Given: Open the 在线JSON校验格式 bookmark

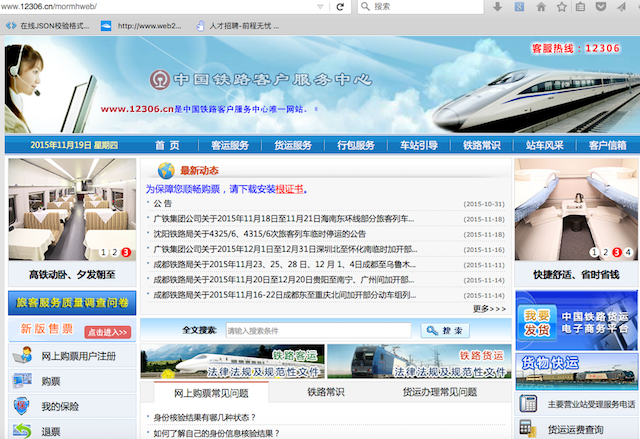Looking at the screenshot, I should point(48,26).
